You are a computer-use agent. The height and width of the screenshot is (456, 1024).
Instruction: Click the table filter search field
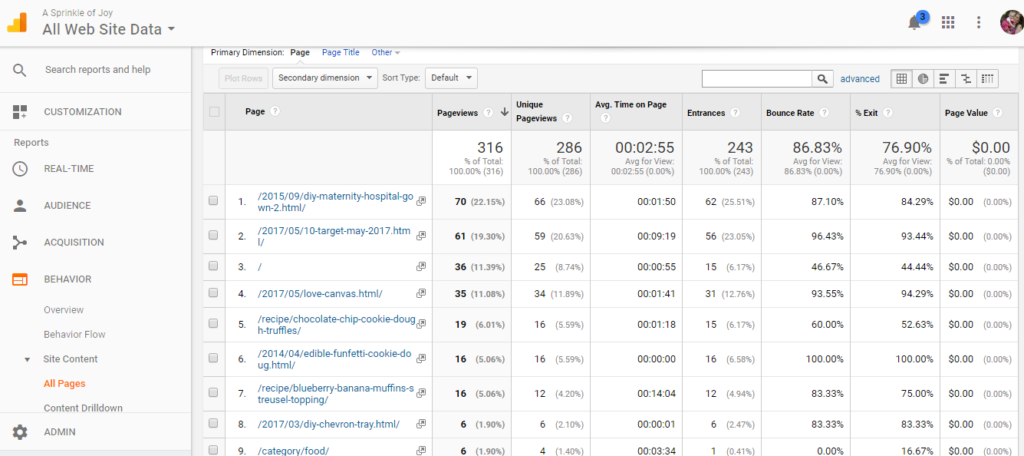pyautogui.click(x=757, y=78)
